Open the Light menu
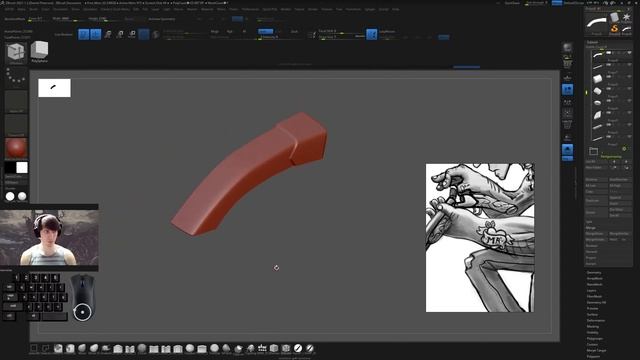 point(167,9)
